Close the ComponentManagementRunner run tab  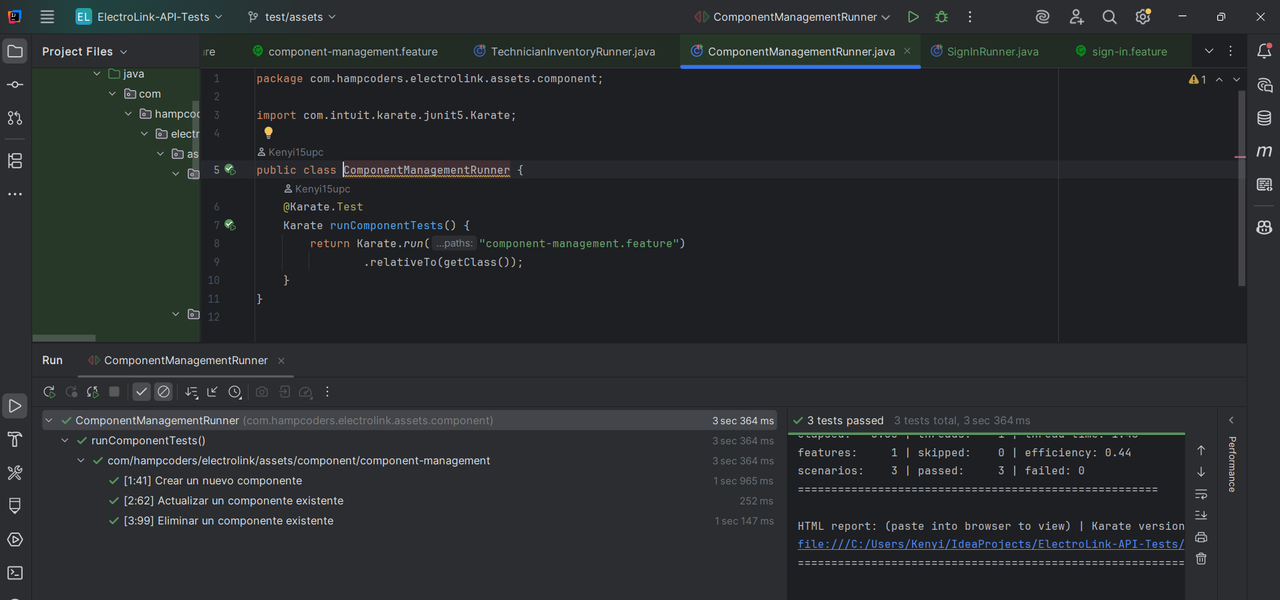(281, 361)
